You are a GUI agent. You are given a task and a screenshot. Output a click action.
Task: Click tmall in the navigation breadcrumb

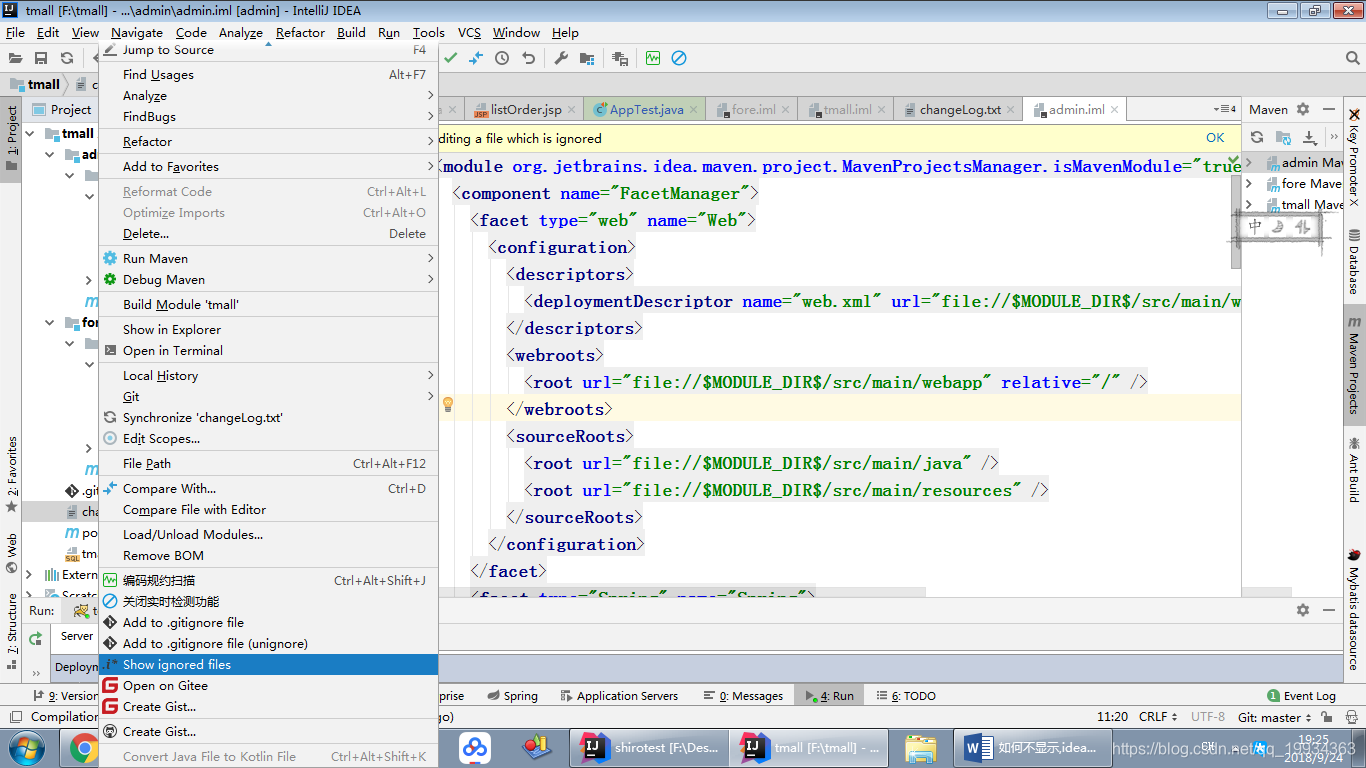click(x=35, y=84)
